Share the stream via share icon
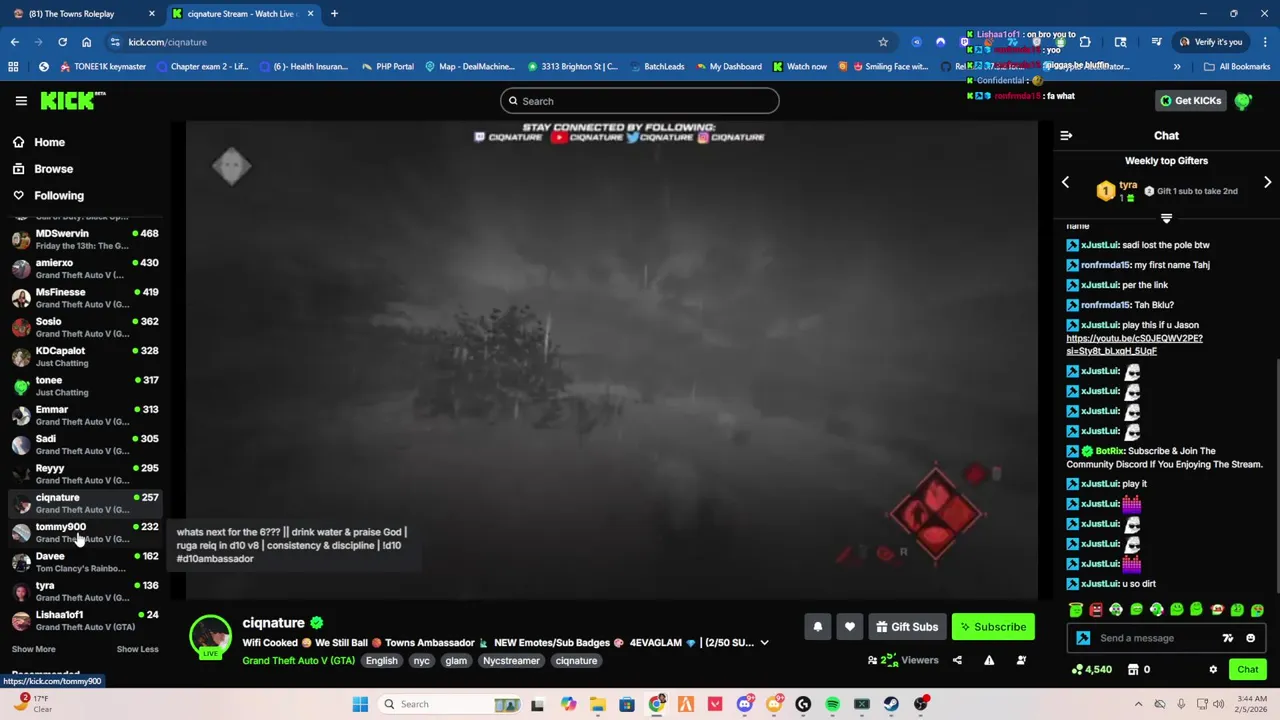 click(957, 660)
